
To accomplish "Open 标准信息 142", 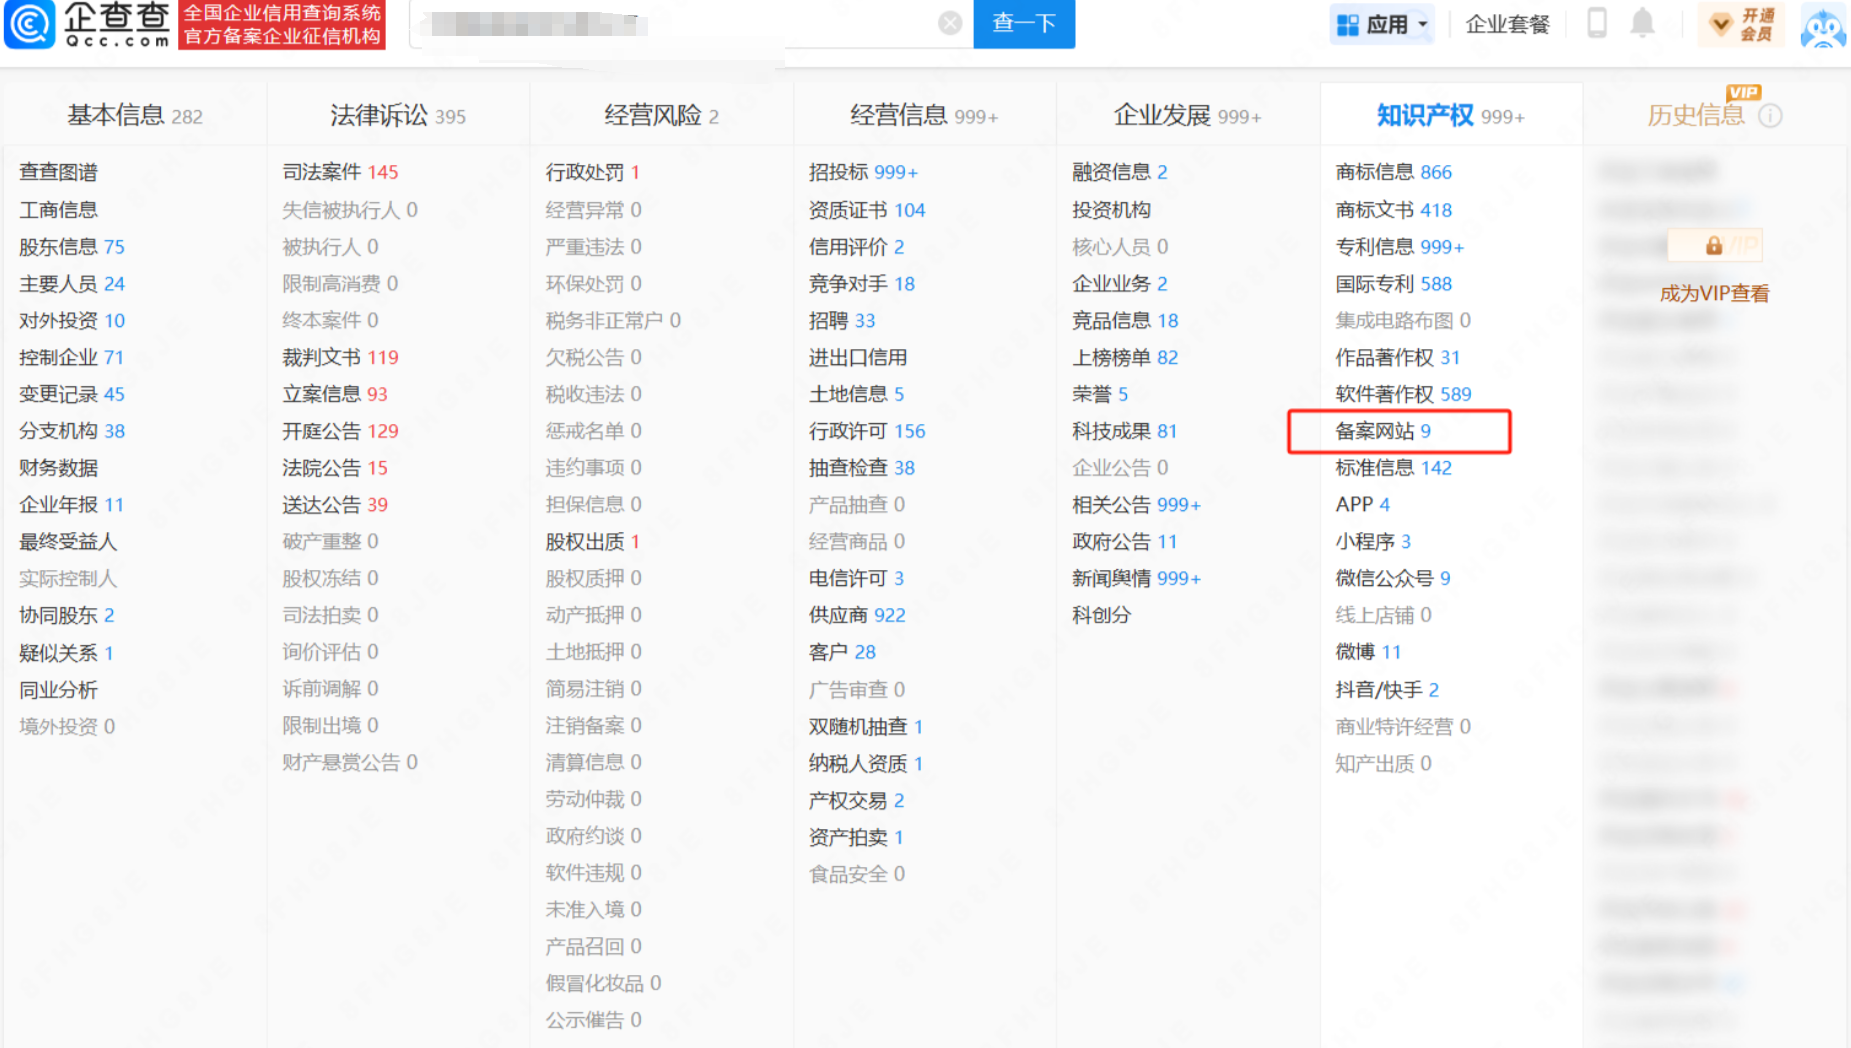I will point(1394,468).
